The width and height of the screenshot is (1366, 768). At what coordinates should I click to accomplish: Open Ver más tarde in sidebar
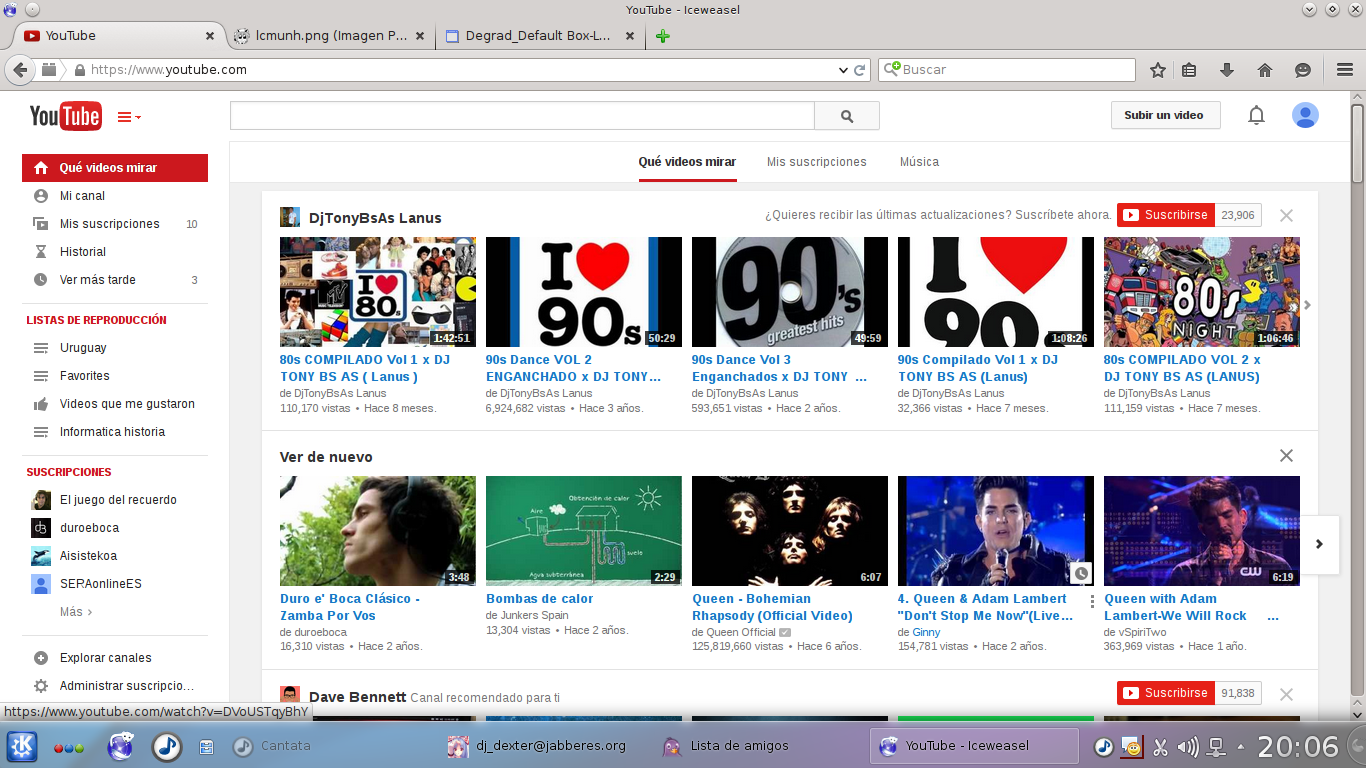pos(115,280)
